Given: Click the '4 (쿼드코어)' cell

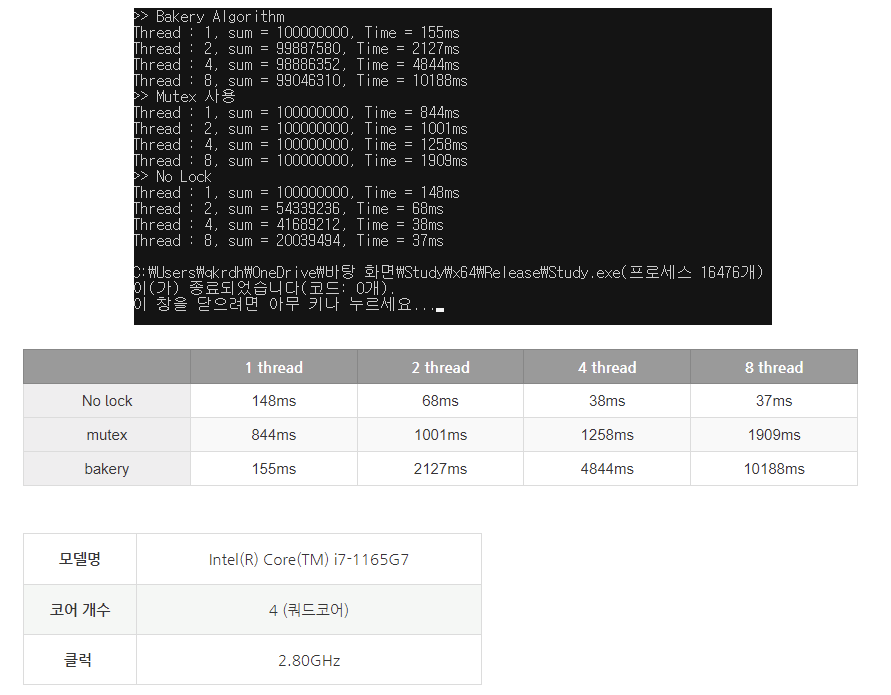Looking at the screenshot, I should (x=309, y=610).
